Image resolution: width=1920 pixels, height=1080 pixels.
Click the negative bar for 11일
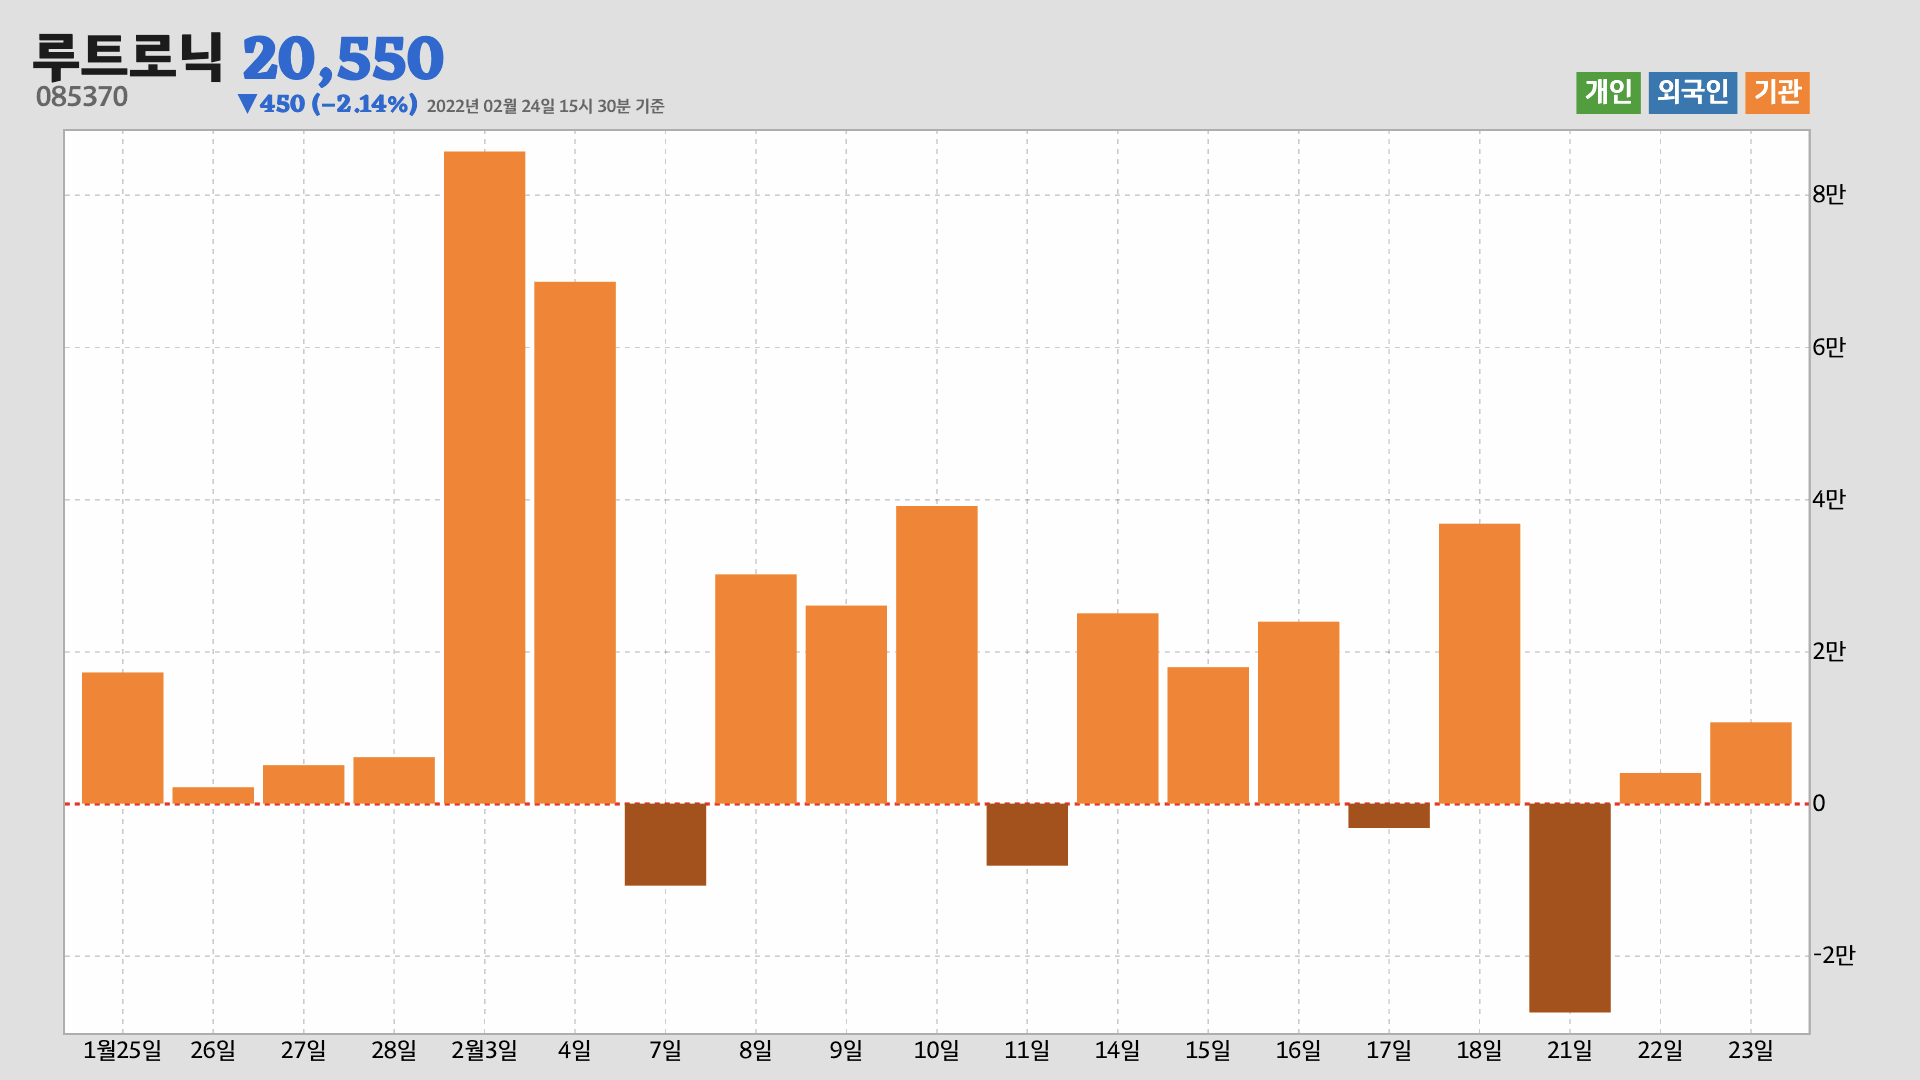click(1027, 835)
